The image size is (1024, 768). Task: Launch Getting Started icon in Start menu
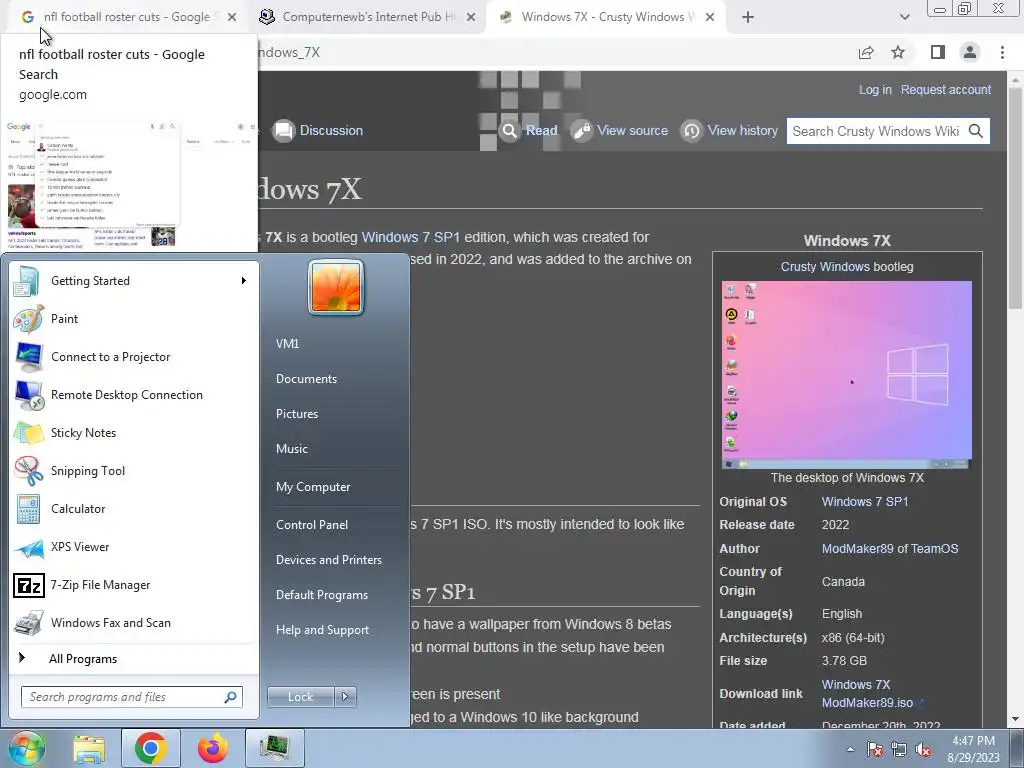(27, 281)
